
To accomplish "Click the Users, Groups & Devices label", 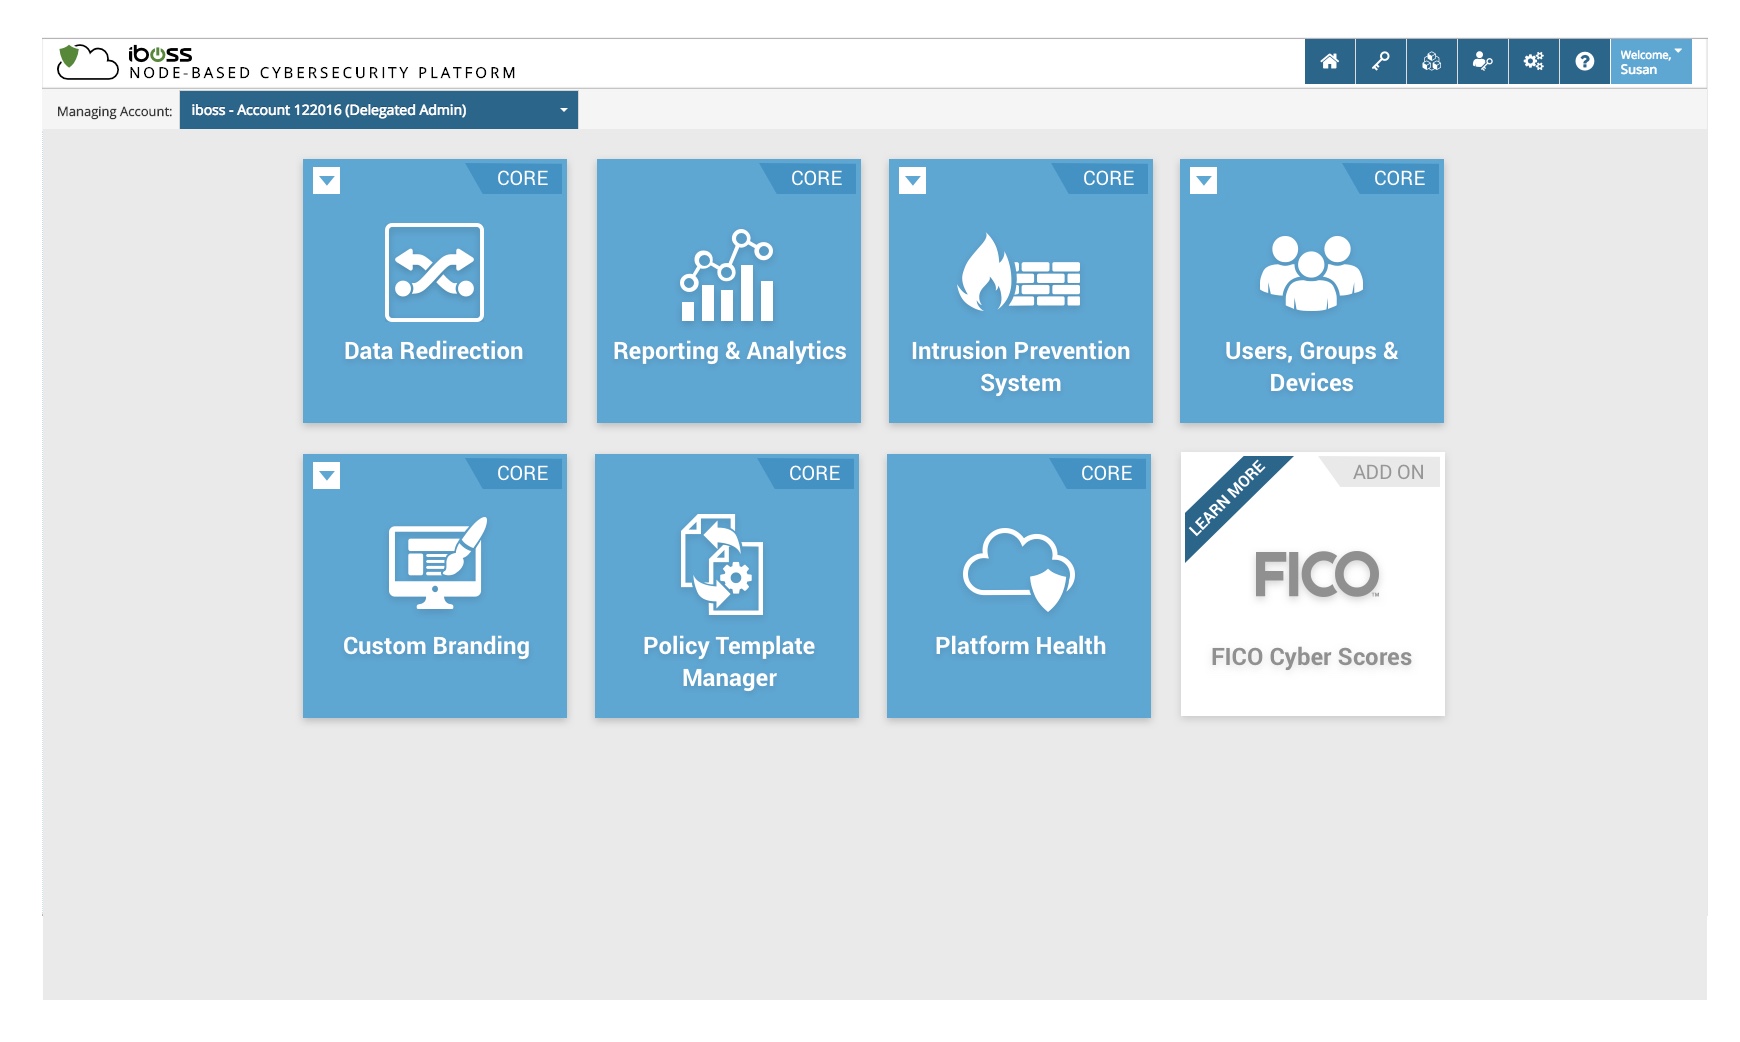I will click(1311, 367).
